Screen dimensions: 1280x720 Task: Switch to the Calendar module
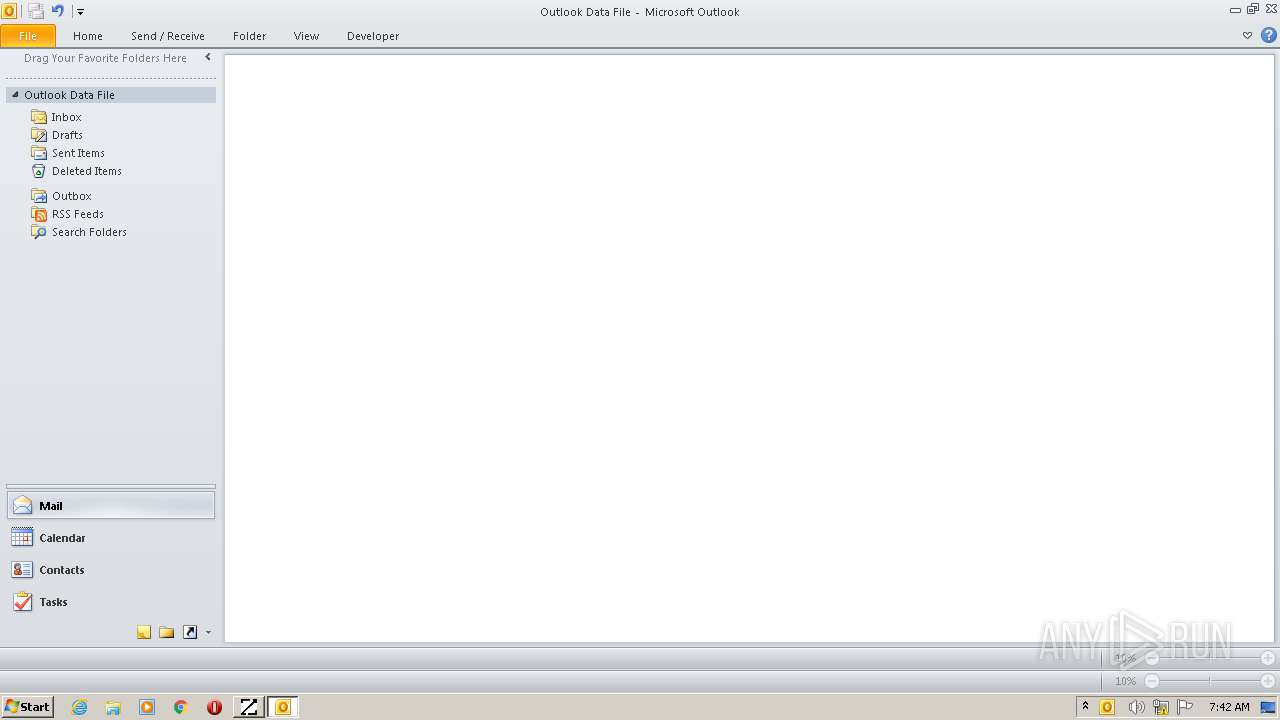[x=111, y=538]
